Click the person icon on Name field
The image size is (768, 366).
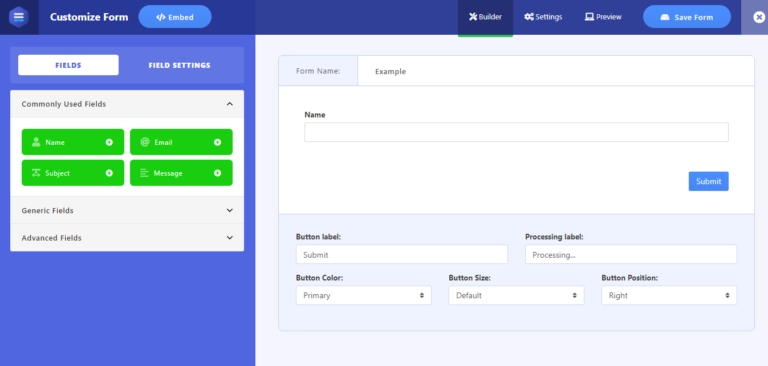click(x=36, y=142)
